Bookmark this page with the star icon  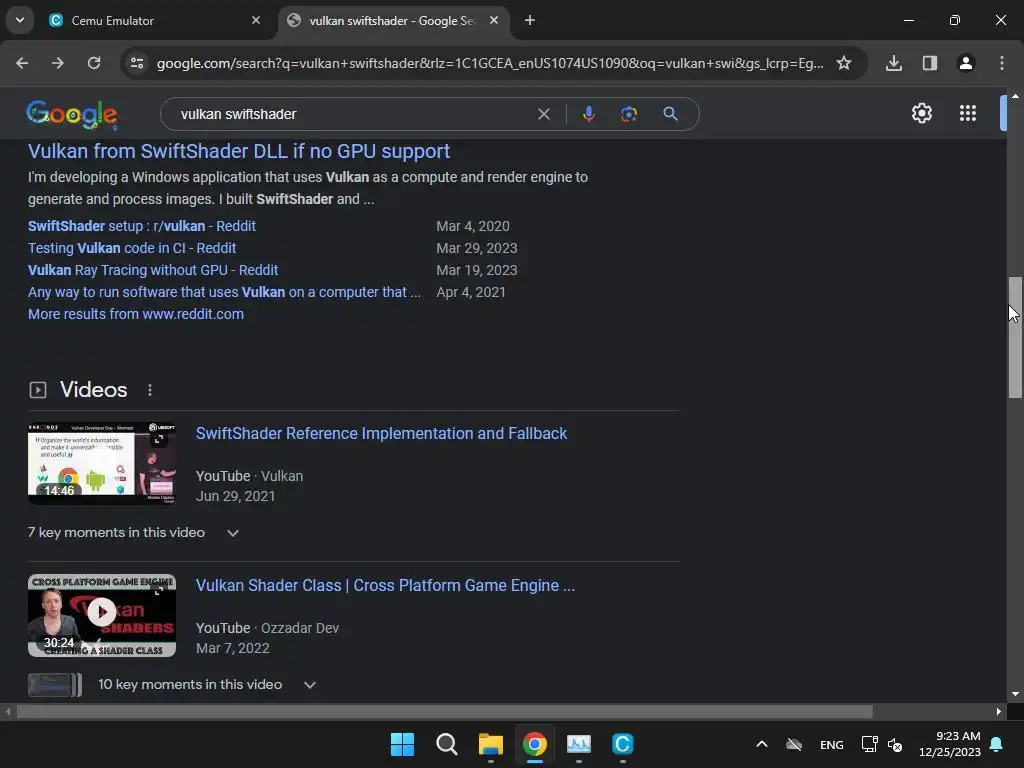click(x=844, y=63)
